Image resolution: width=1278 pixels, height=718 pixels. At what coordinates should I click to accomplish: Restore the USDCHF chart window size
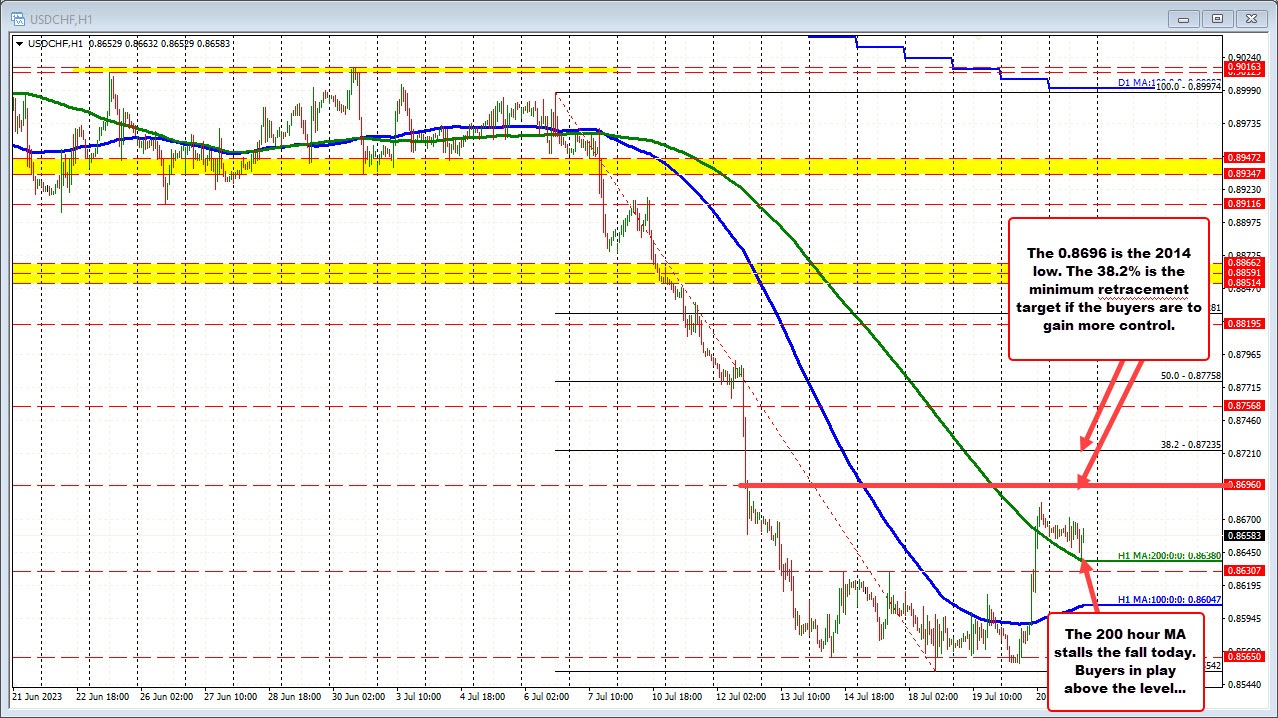pyautogui.click(x=1217, y=18)
